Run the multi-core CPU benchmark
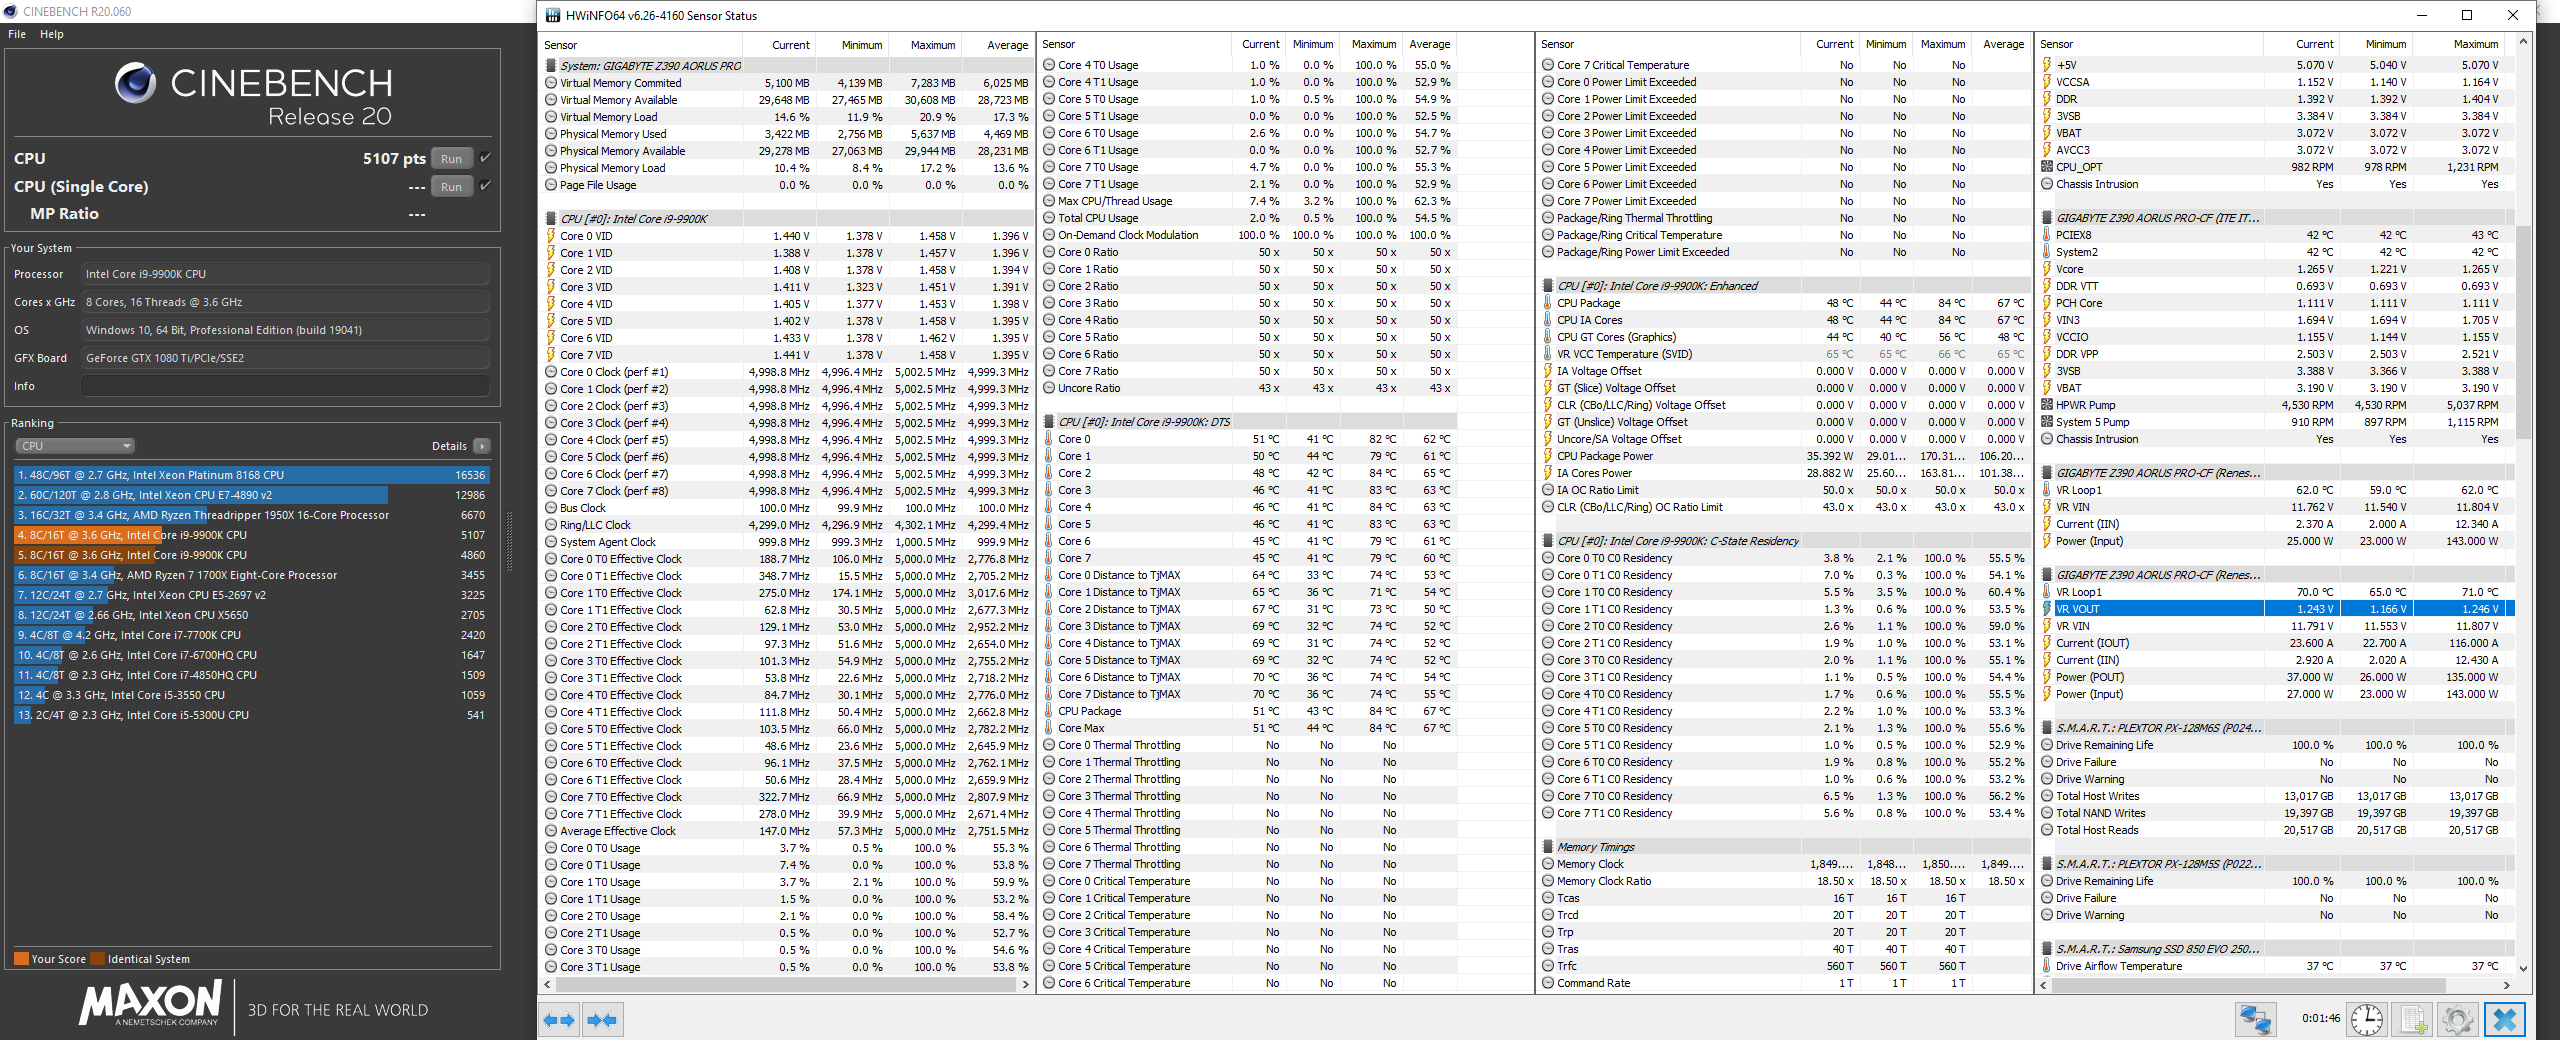Screen dimensions: 2560x1040 (x=452, y=159)
